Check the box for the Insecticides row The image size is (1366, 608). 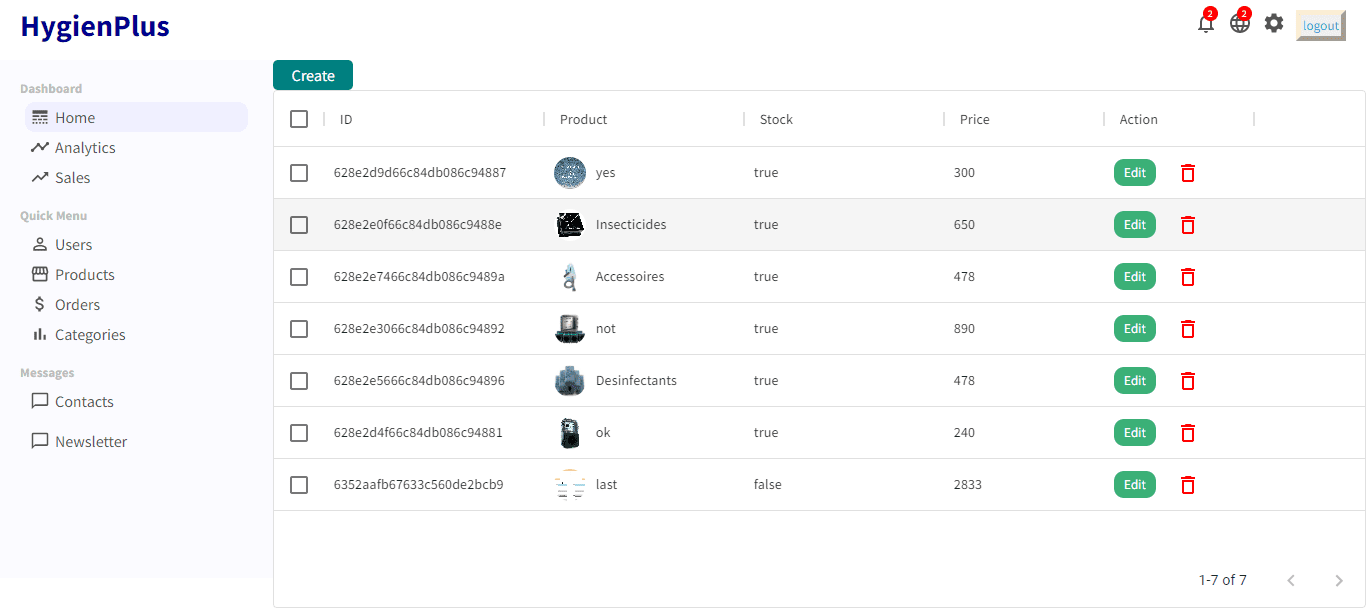coord(299,225)
